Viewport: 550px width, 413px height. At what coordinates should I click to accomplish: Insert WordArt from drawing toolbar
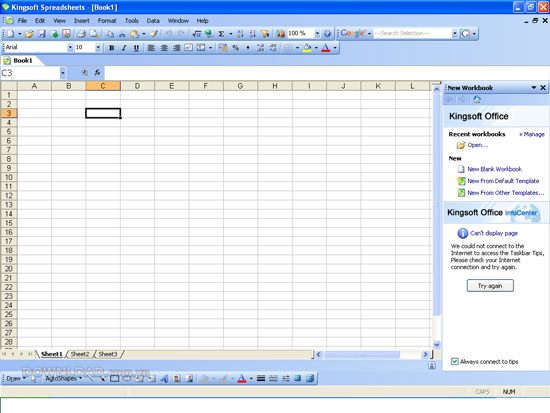[164, 378]
